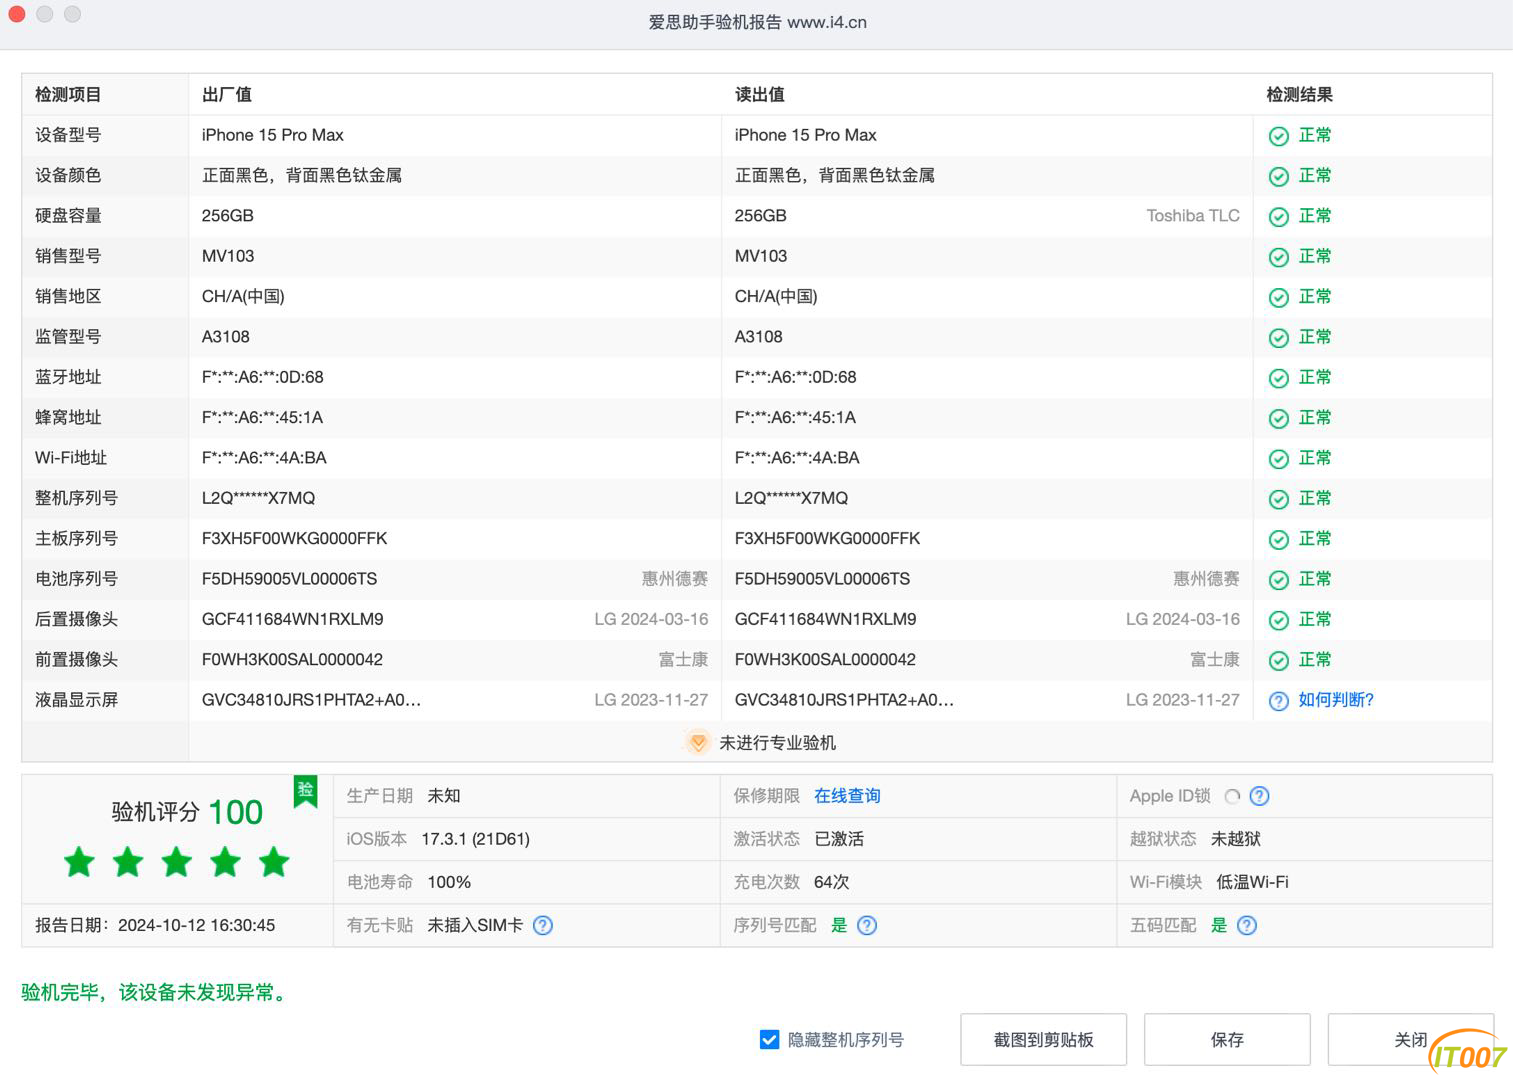1513x1080 pixels.
Task: Click factory Bluetooth address F*:**:A6:**:0D:68
Action: (263, 377)
